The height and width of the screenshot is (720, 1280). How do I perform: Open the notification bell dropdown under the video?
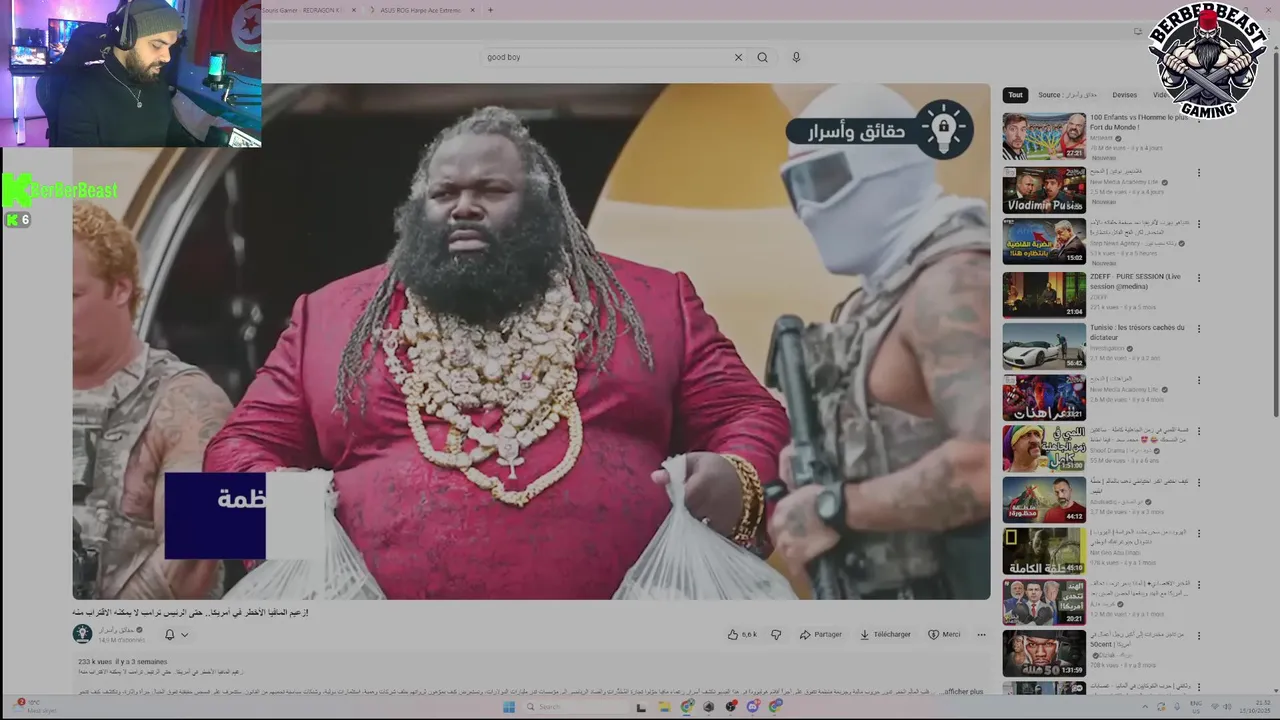[176, 634]
